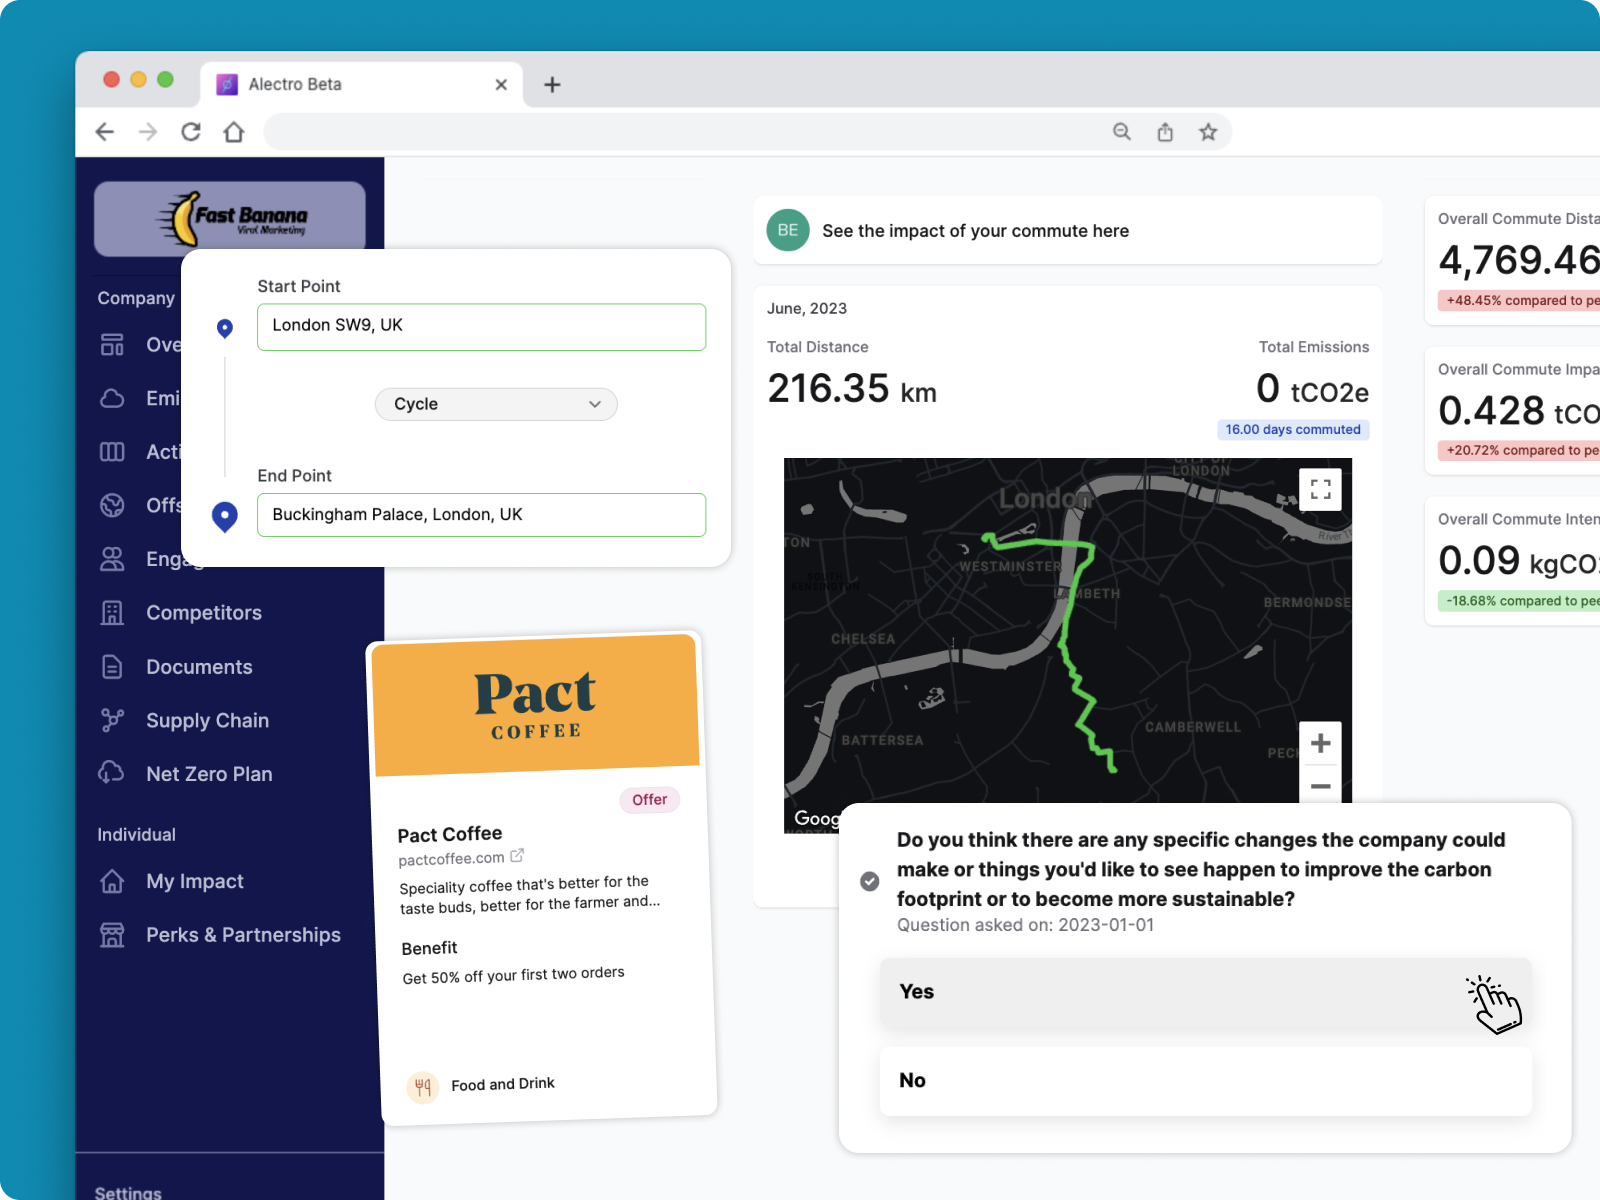Click the Pact Coffee card title
The height and width of the screenshot is (1200, 1600).
click(x=450, y=834)
